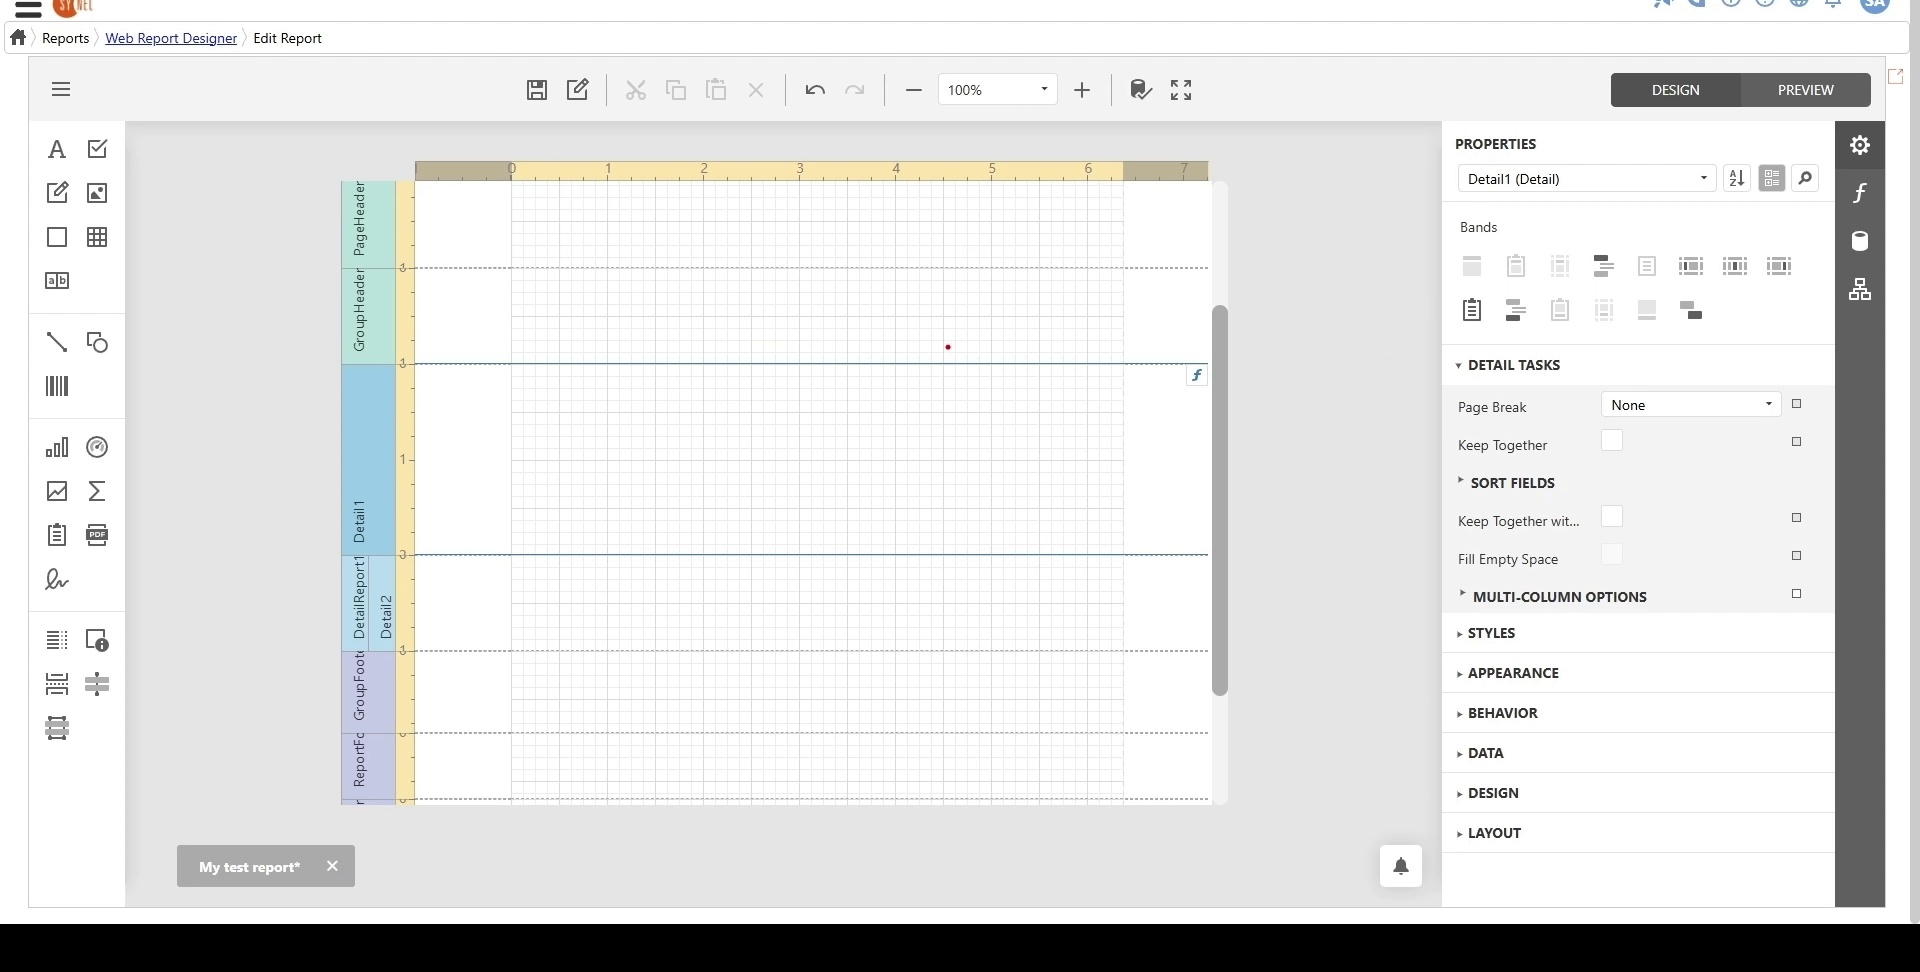Viewport: 1920px width, 972px height.
Task: Toggle the Fill Empty Space checkbox
Action: (x=1612, y=555)
